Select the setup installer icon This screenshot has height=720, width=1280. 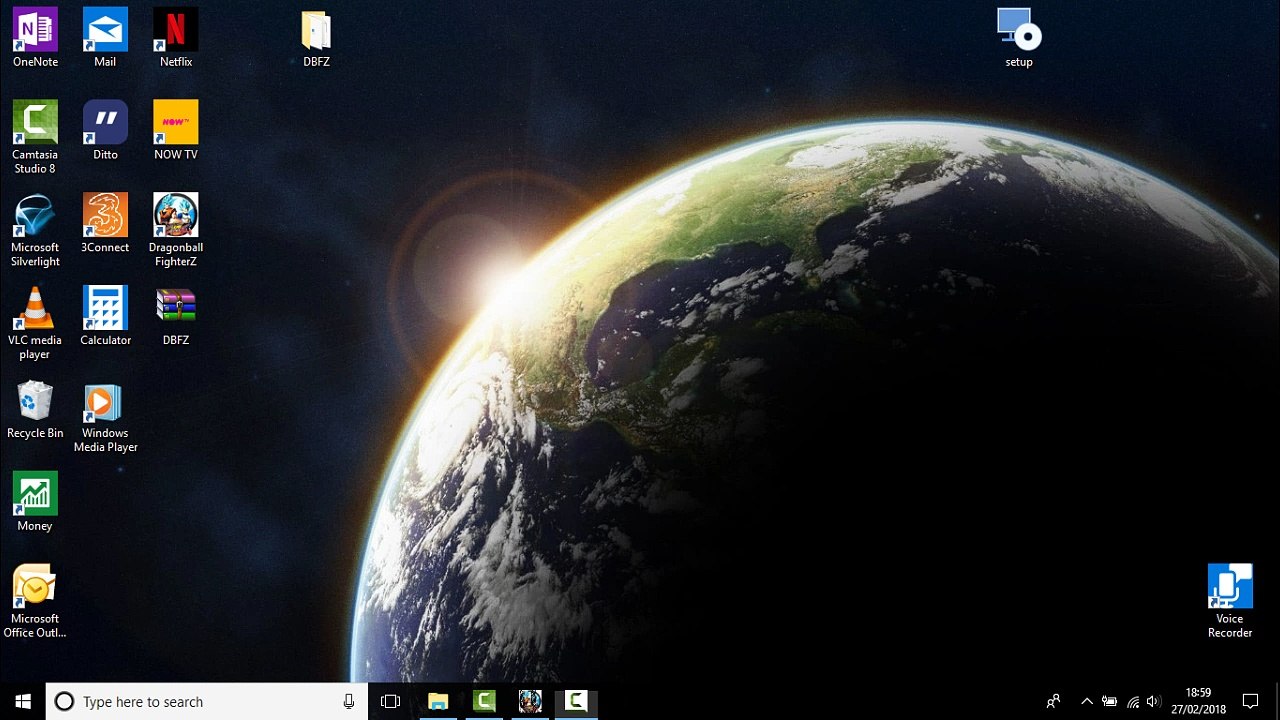(1019, 38)
